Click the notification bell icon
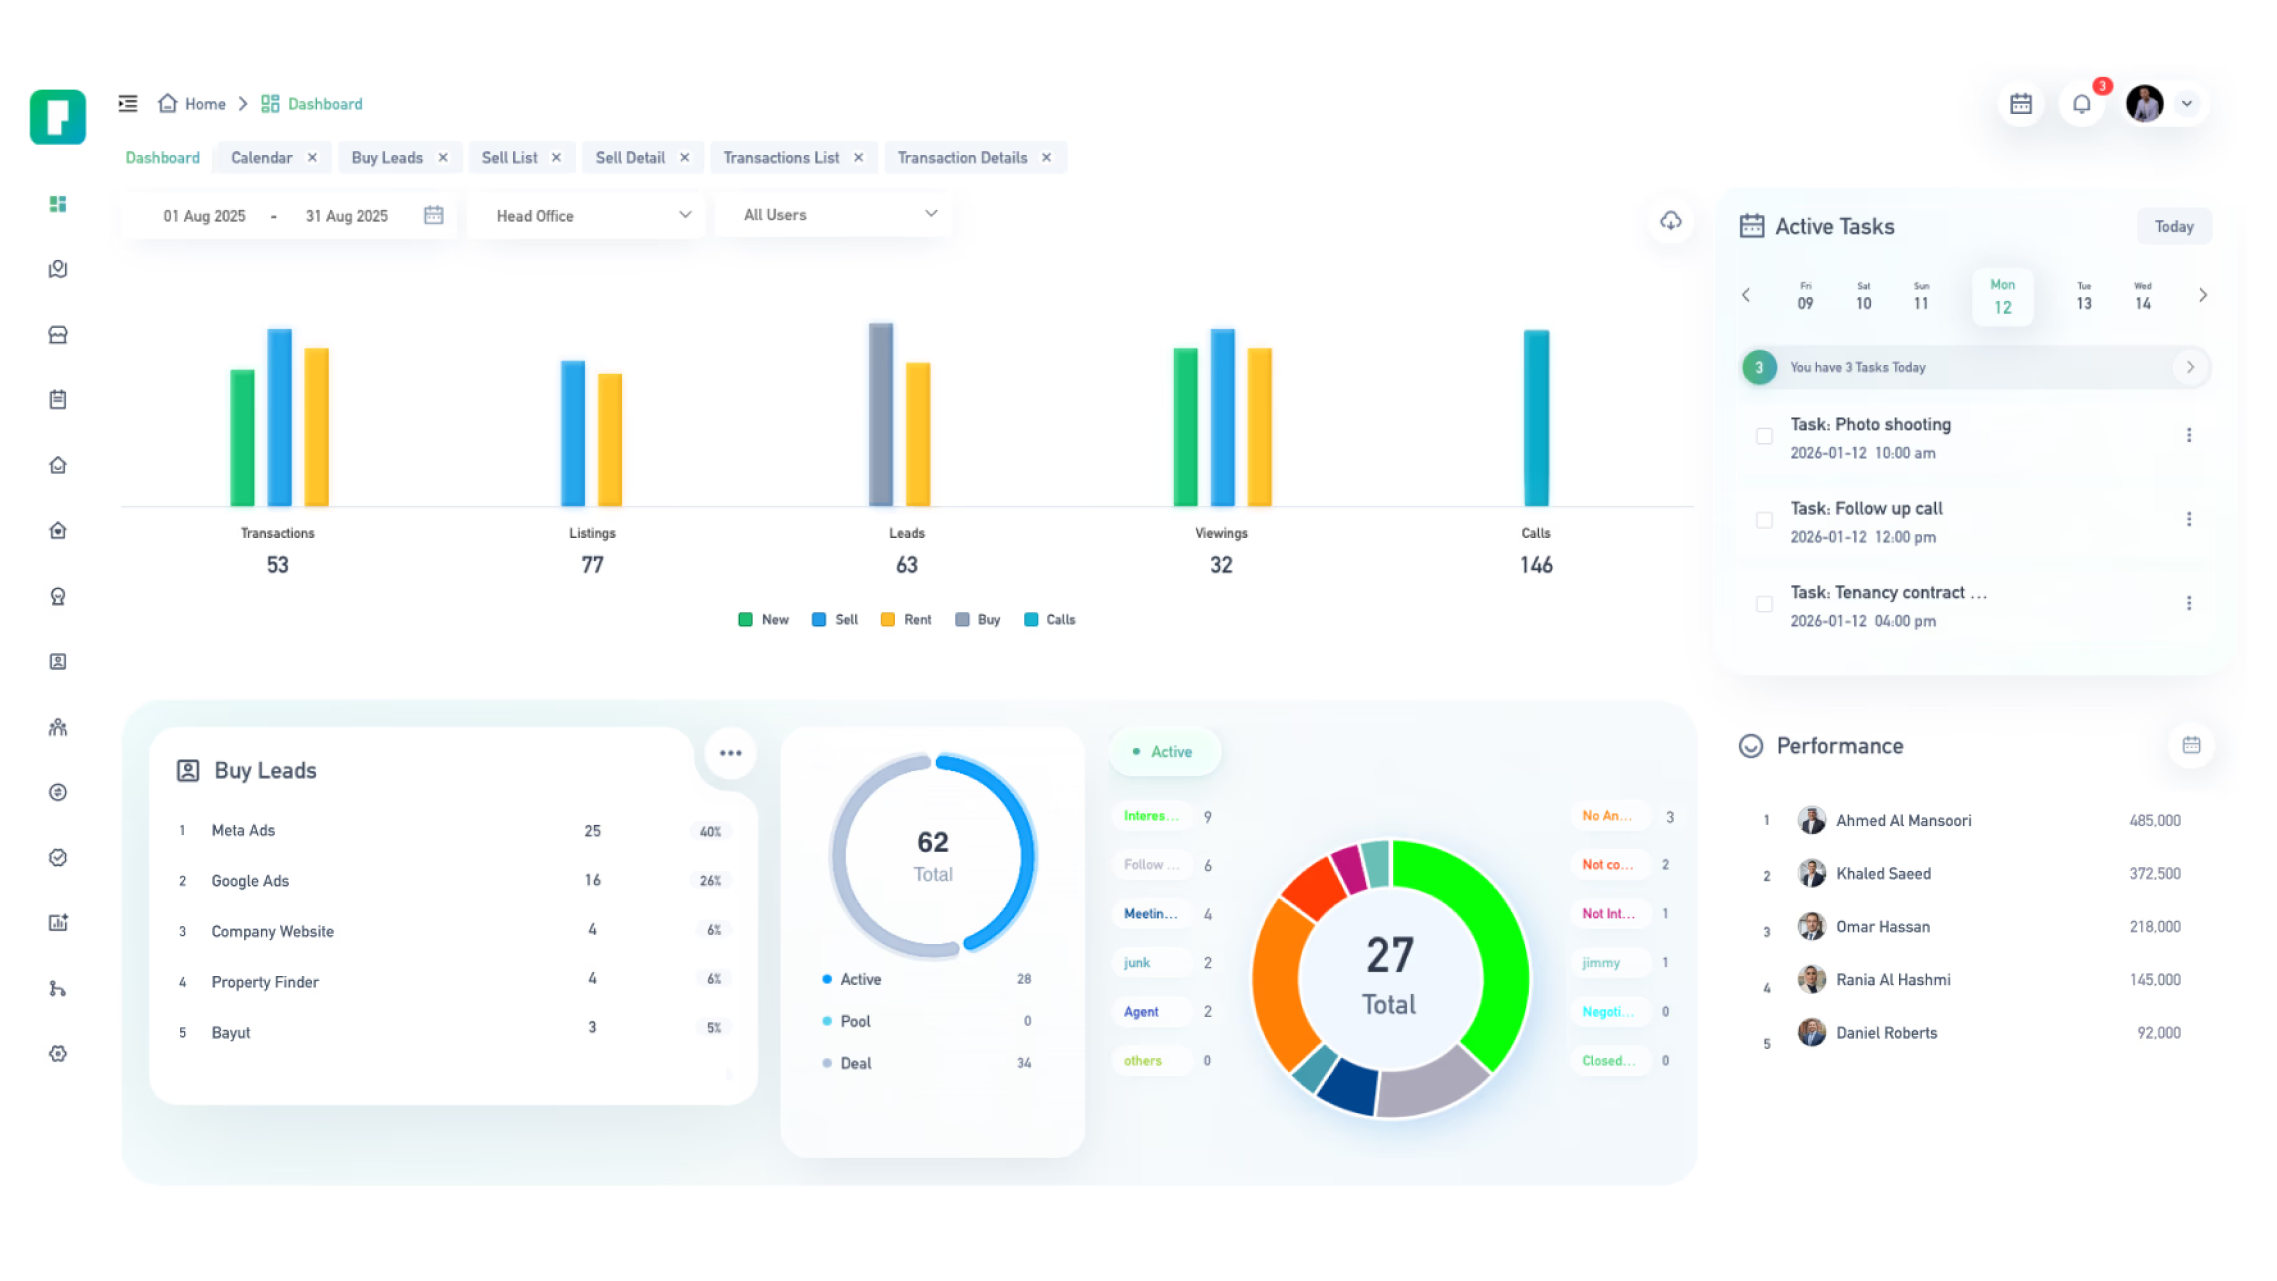Image resolution: width=2277 pixels, height=1281 pixels. pyautogui.click(x=2082, y=104)
